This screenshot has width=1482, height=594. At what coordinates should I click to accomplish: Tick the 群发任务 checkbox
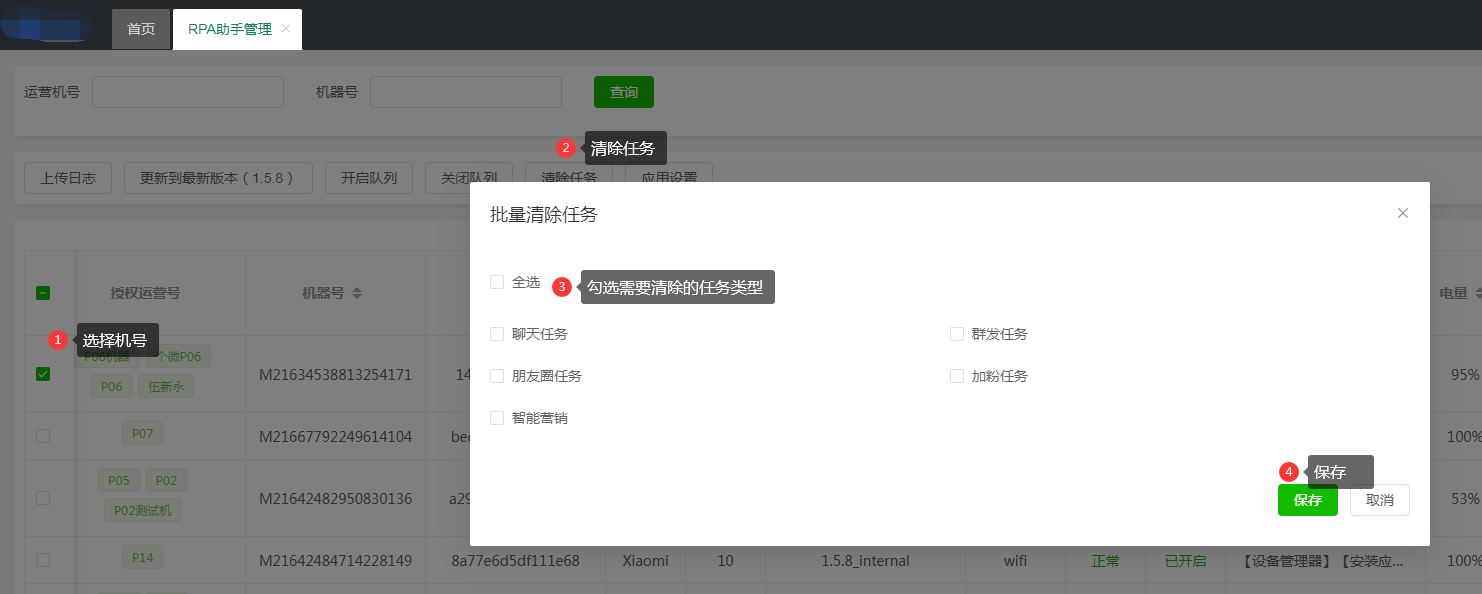(957, 334)
